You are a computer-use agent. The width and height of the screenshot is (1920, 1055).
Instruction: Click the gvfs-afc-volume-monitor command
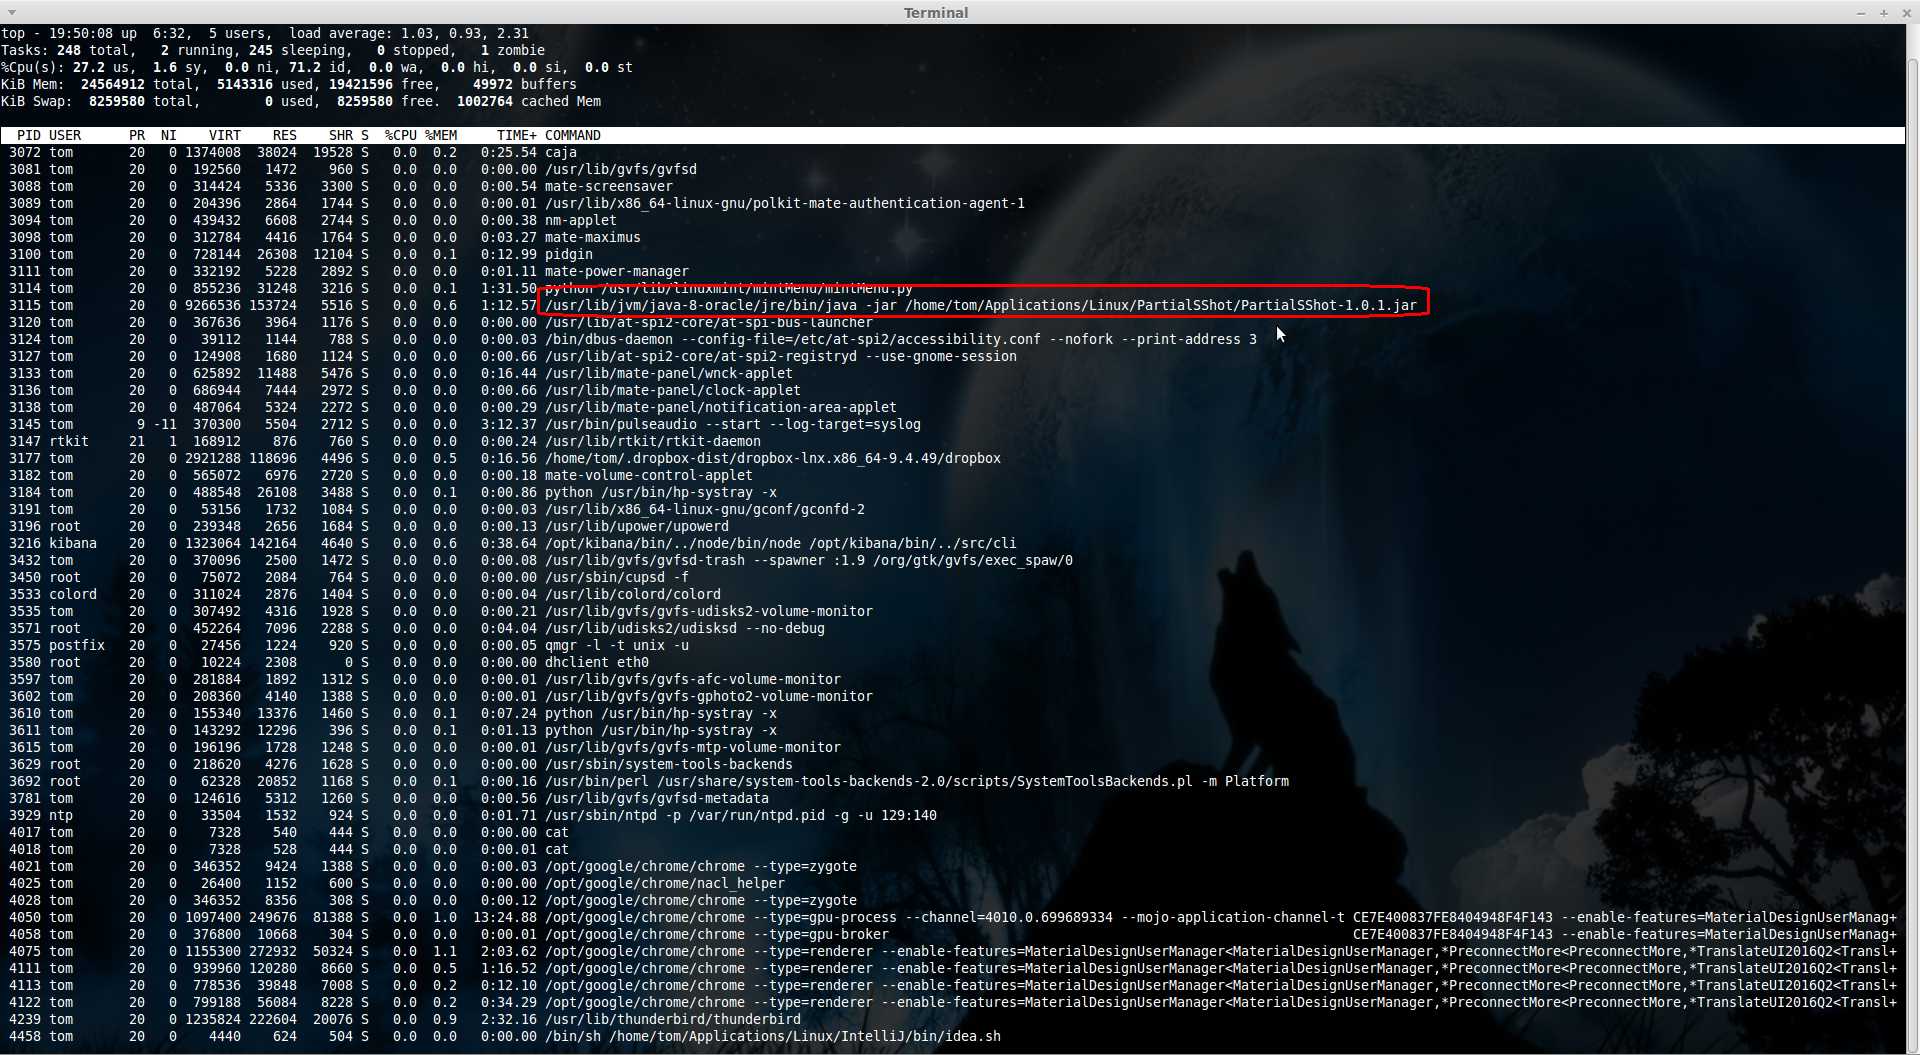point(692,679)
